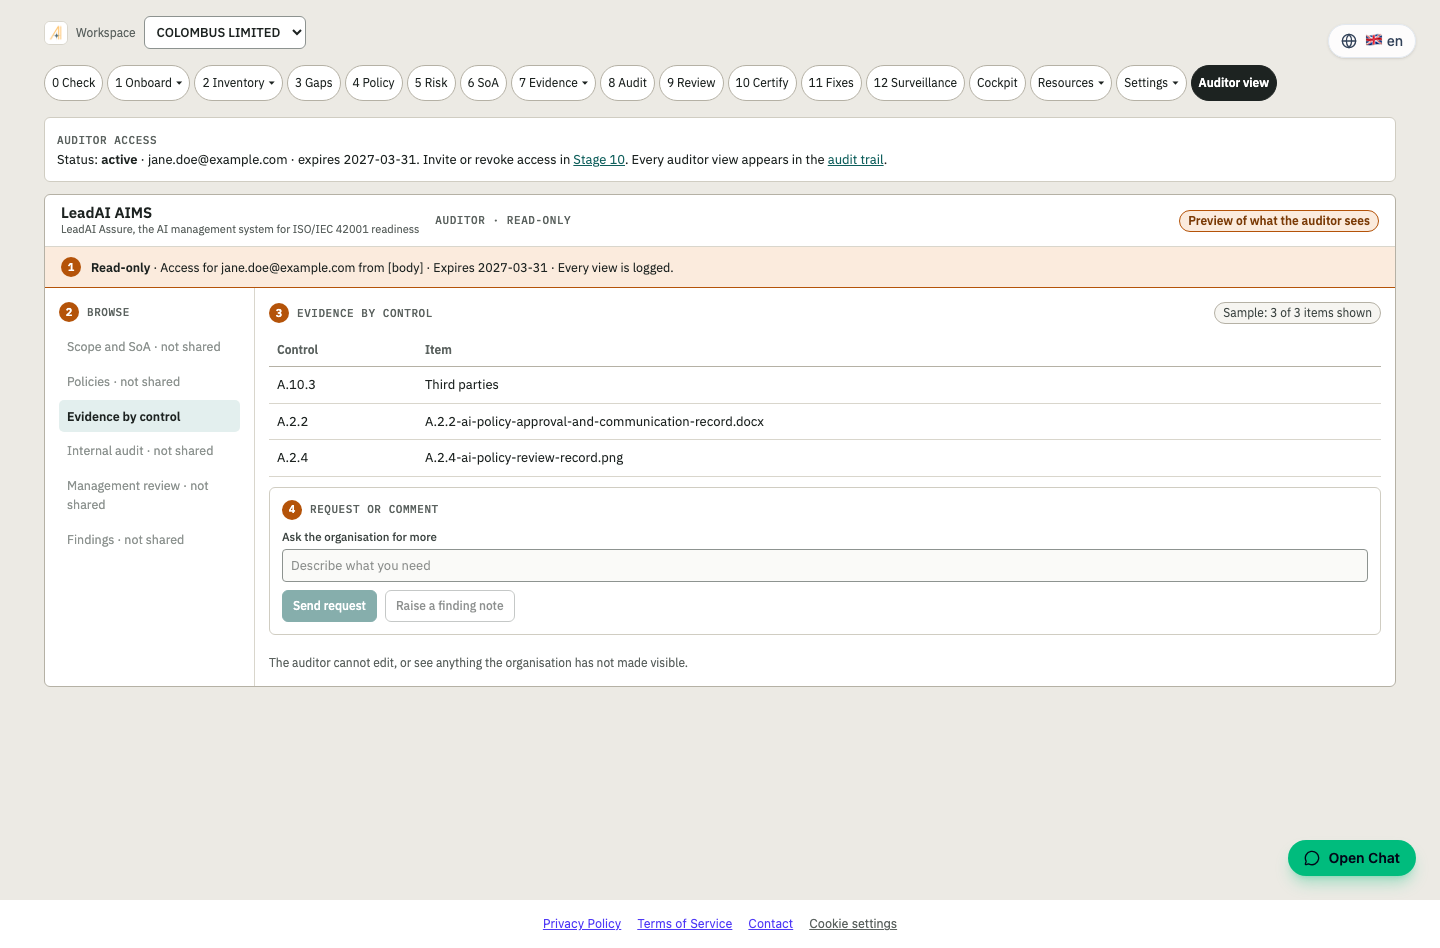The height and width of the screenshot is (948, 1440).
Task: Expand the 1 Onboard menu
Action: [149, 83]
